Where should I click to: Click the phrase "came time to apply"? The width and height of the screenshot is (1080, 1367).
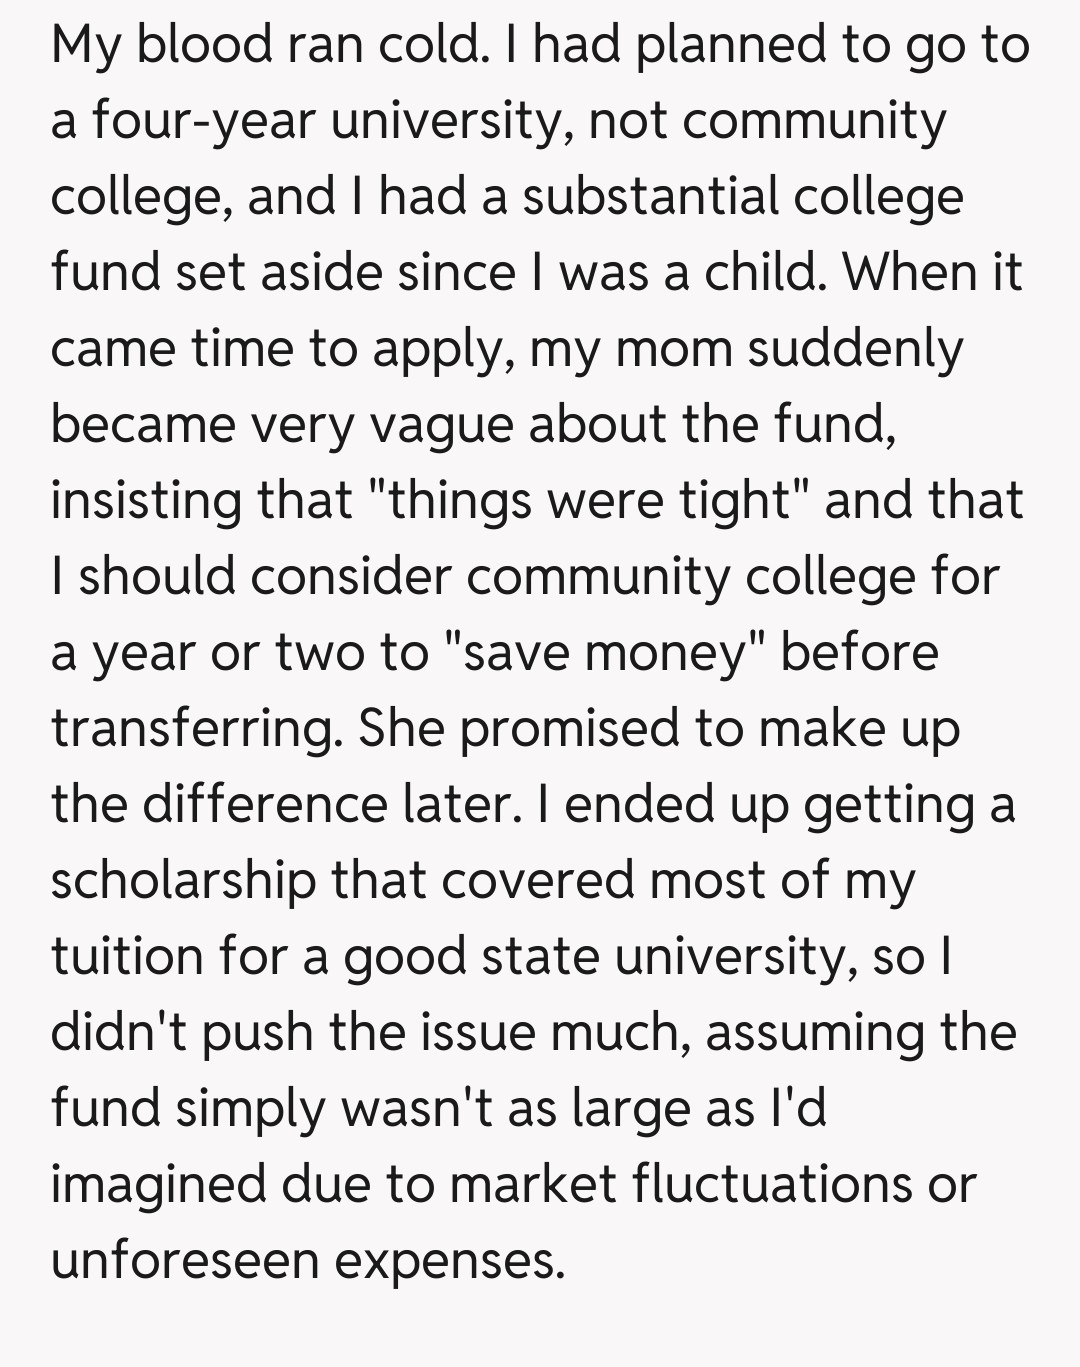281,349
